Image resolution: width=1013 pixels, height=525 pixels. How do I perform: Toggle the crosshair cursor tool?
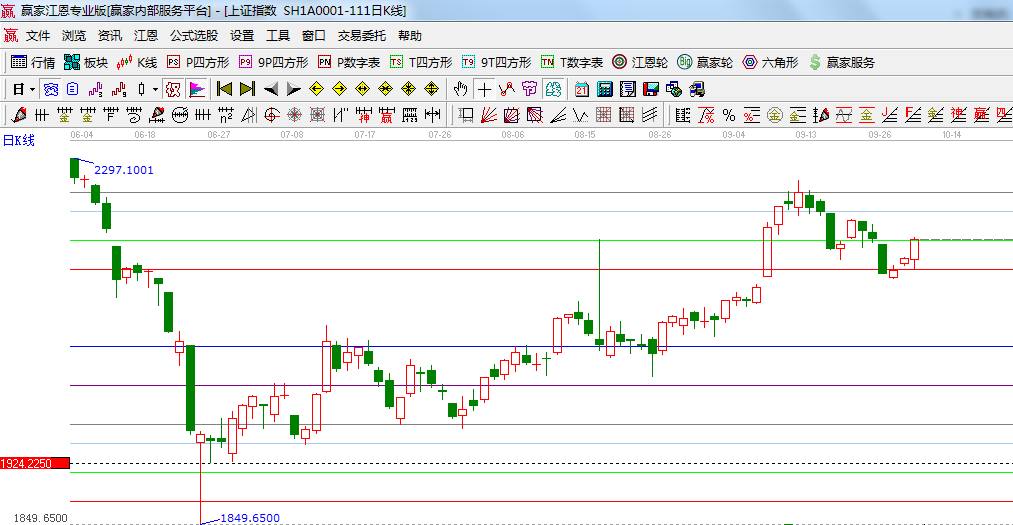[484, 89]
